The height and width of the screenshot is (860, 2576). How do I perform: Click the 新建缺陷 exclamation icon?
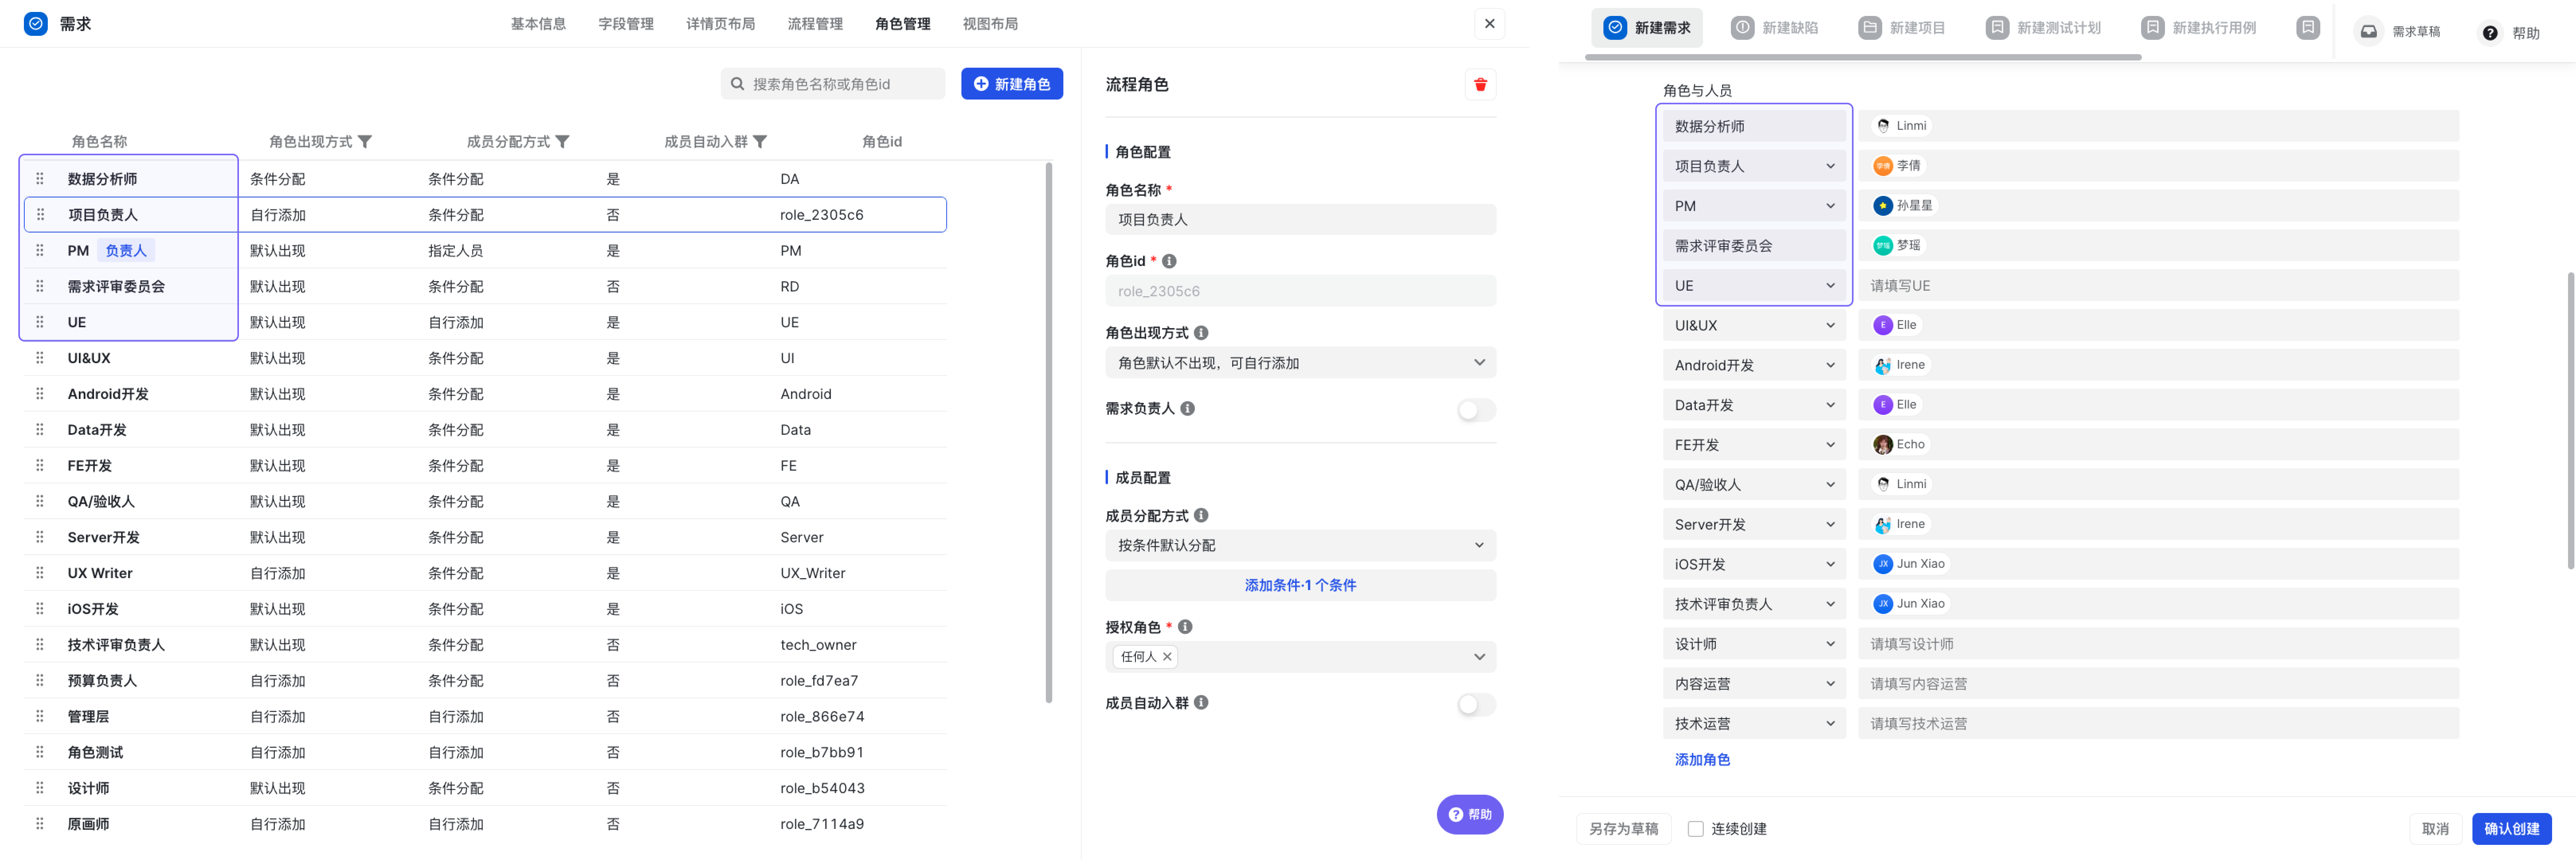pos(1742,28)
